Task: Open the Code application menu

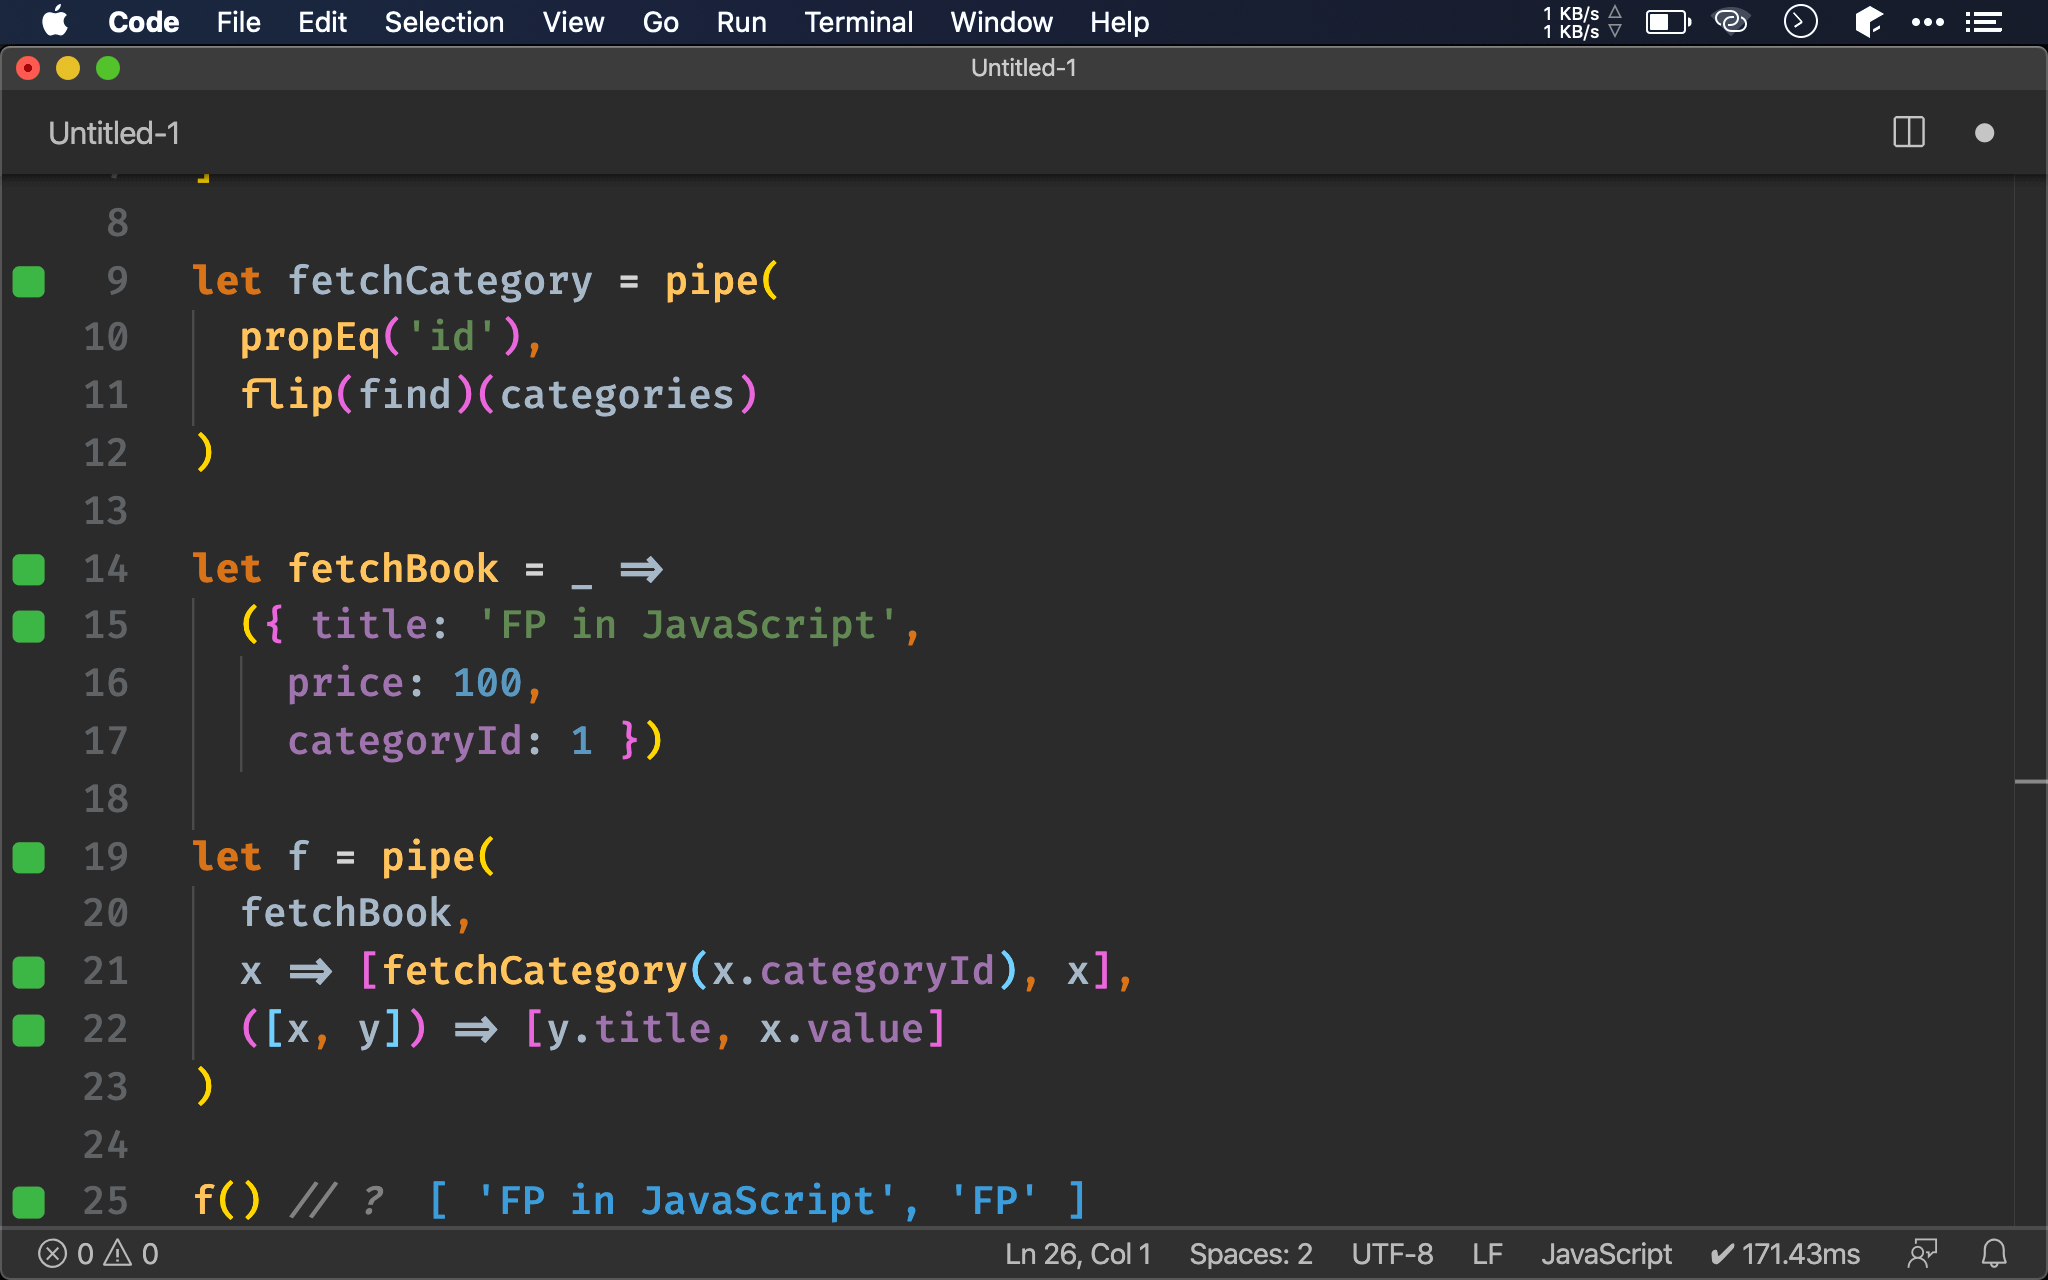Action: coord(143,22)
